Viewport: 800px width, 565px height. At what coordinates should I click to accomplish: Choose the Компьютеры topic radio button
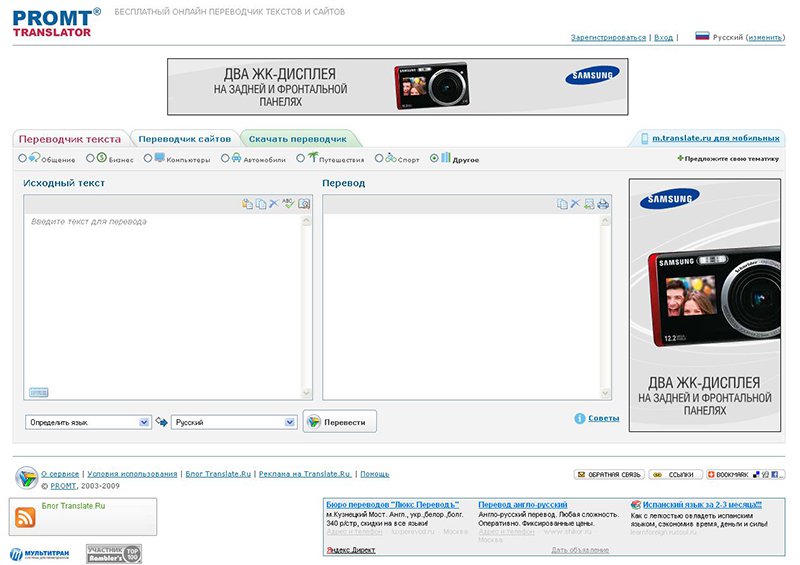[147, 158]
